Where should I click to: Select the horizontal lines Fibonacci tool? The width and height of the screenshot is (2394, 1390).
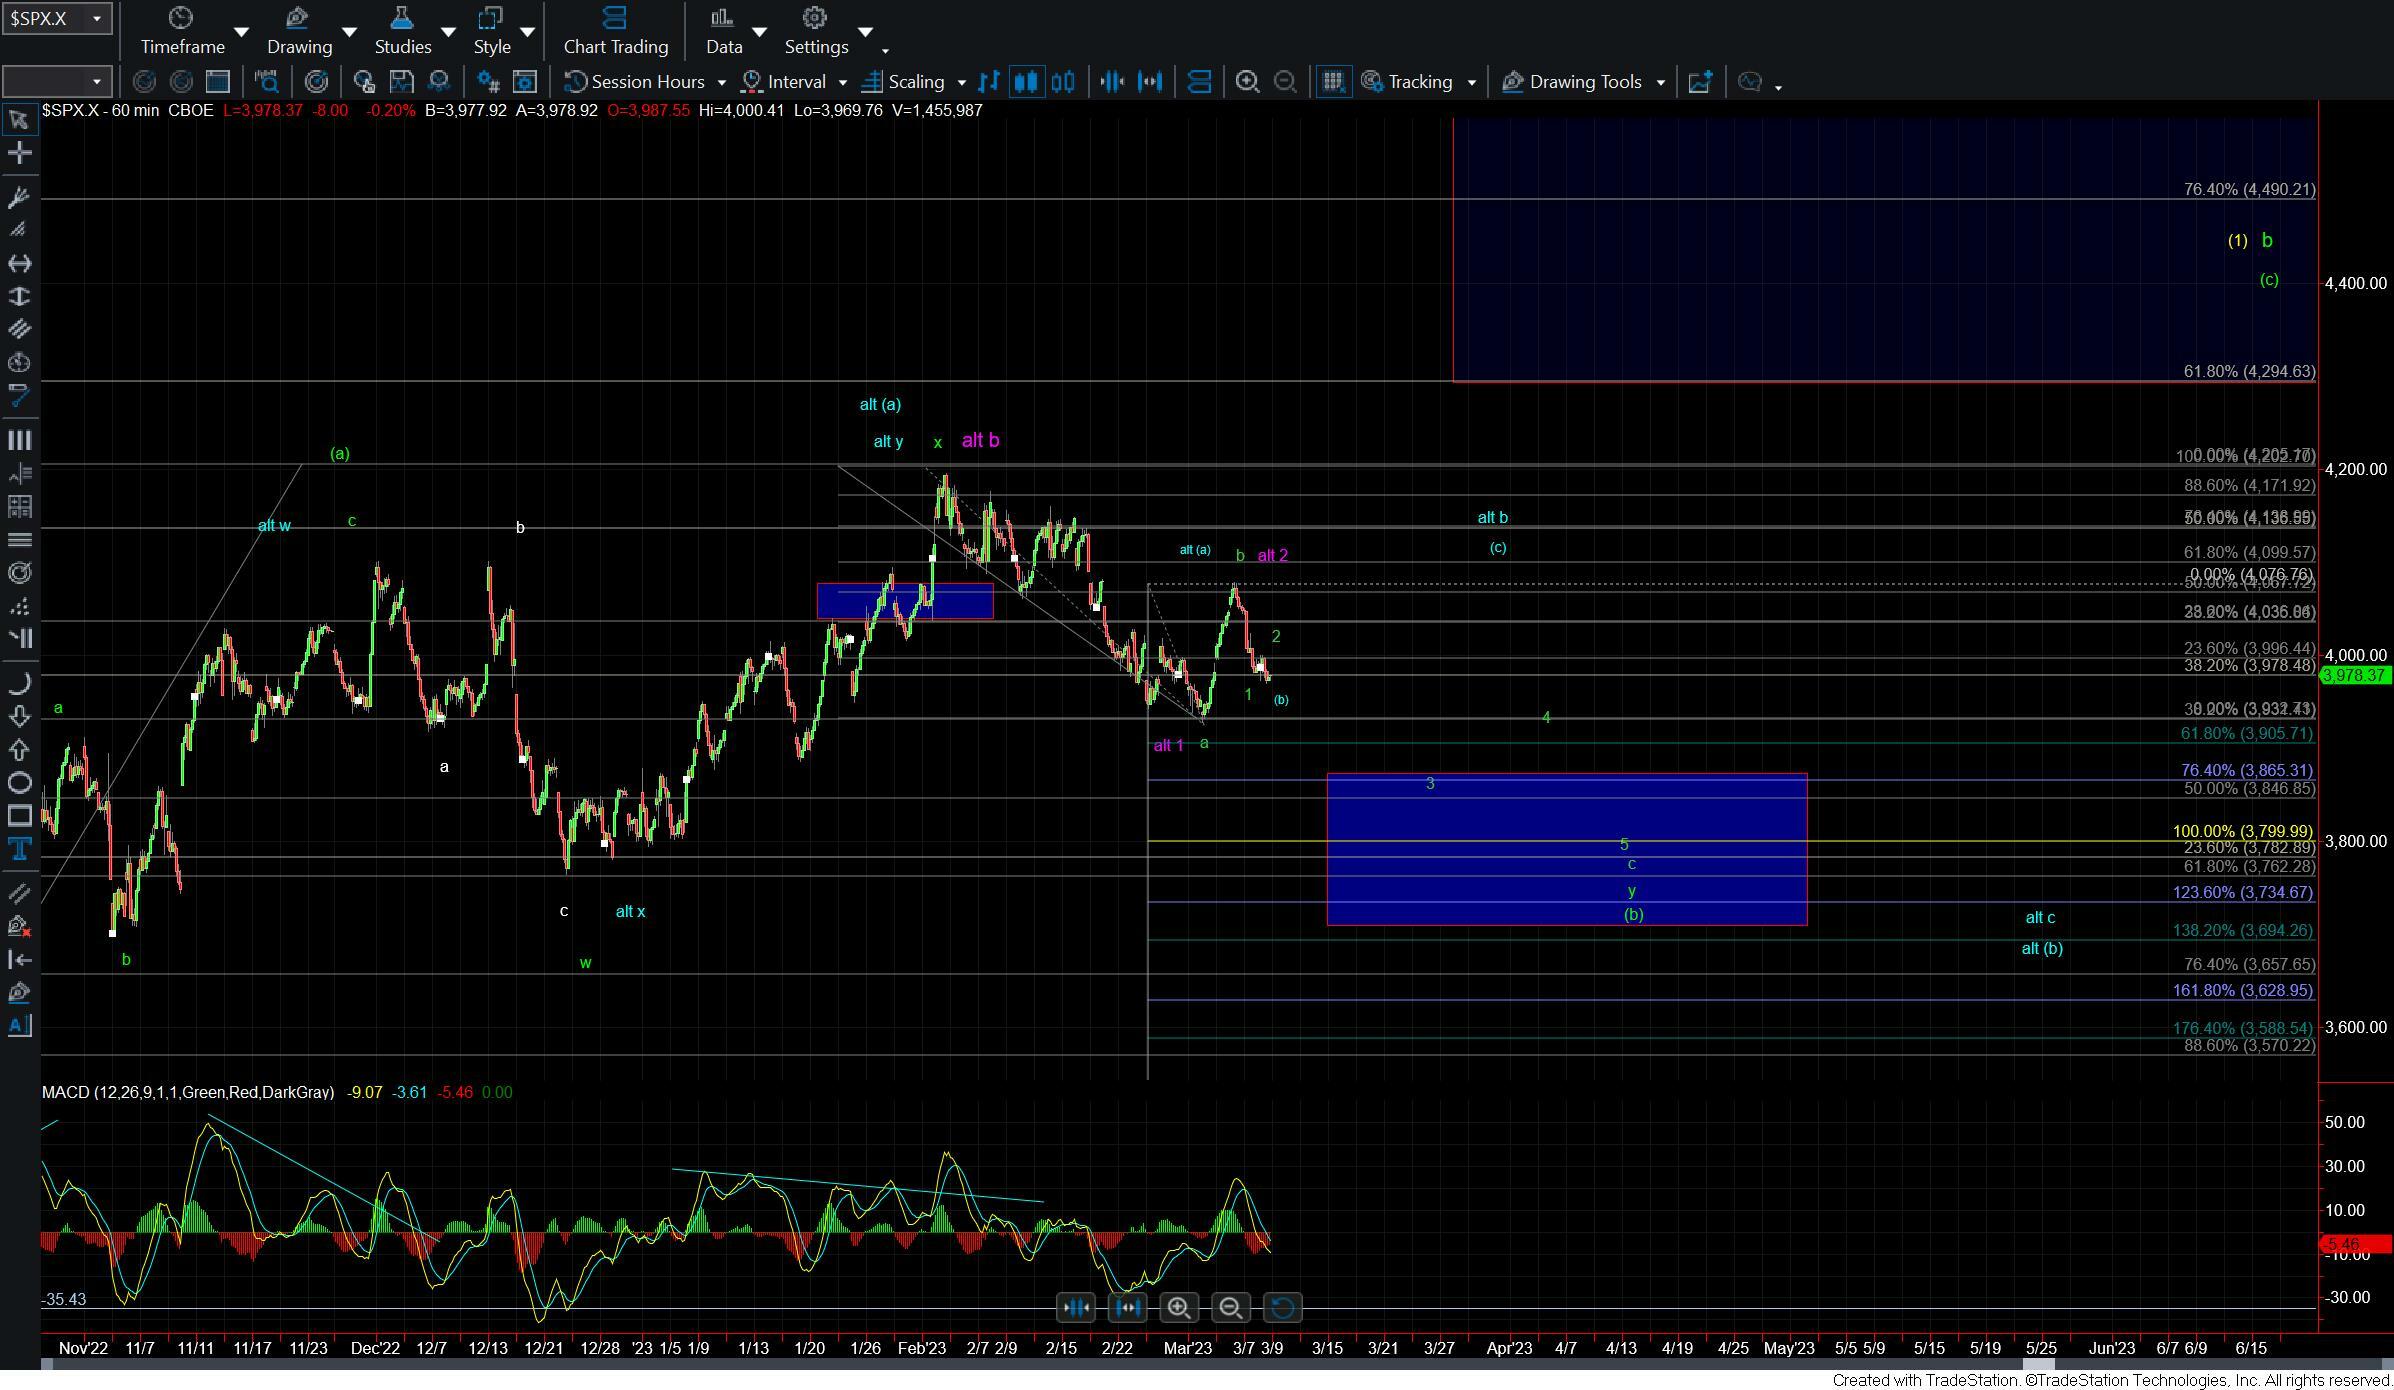pos(19,539)
